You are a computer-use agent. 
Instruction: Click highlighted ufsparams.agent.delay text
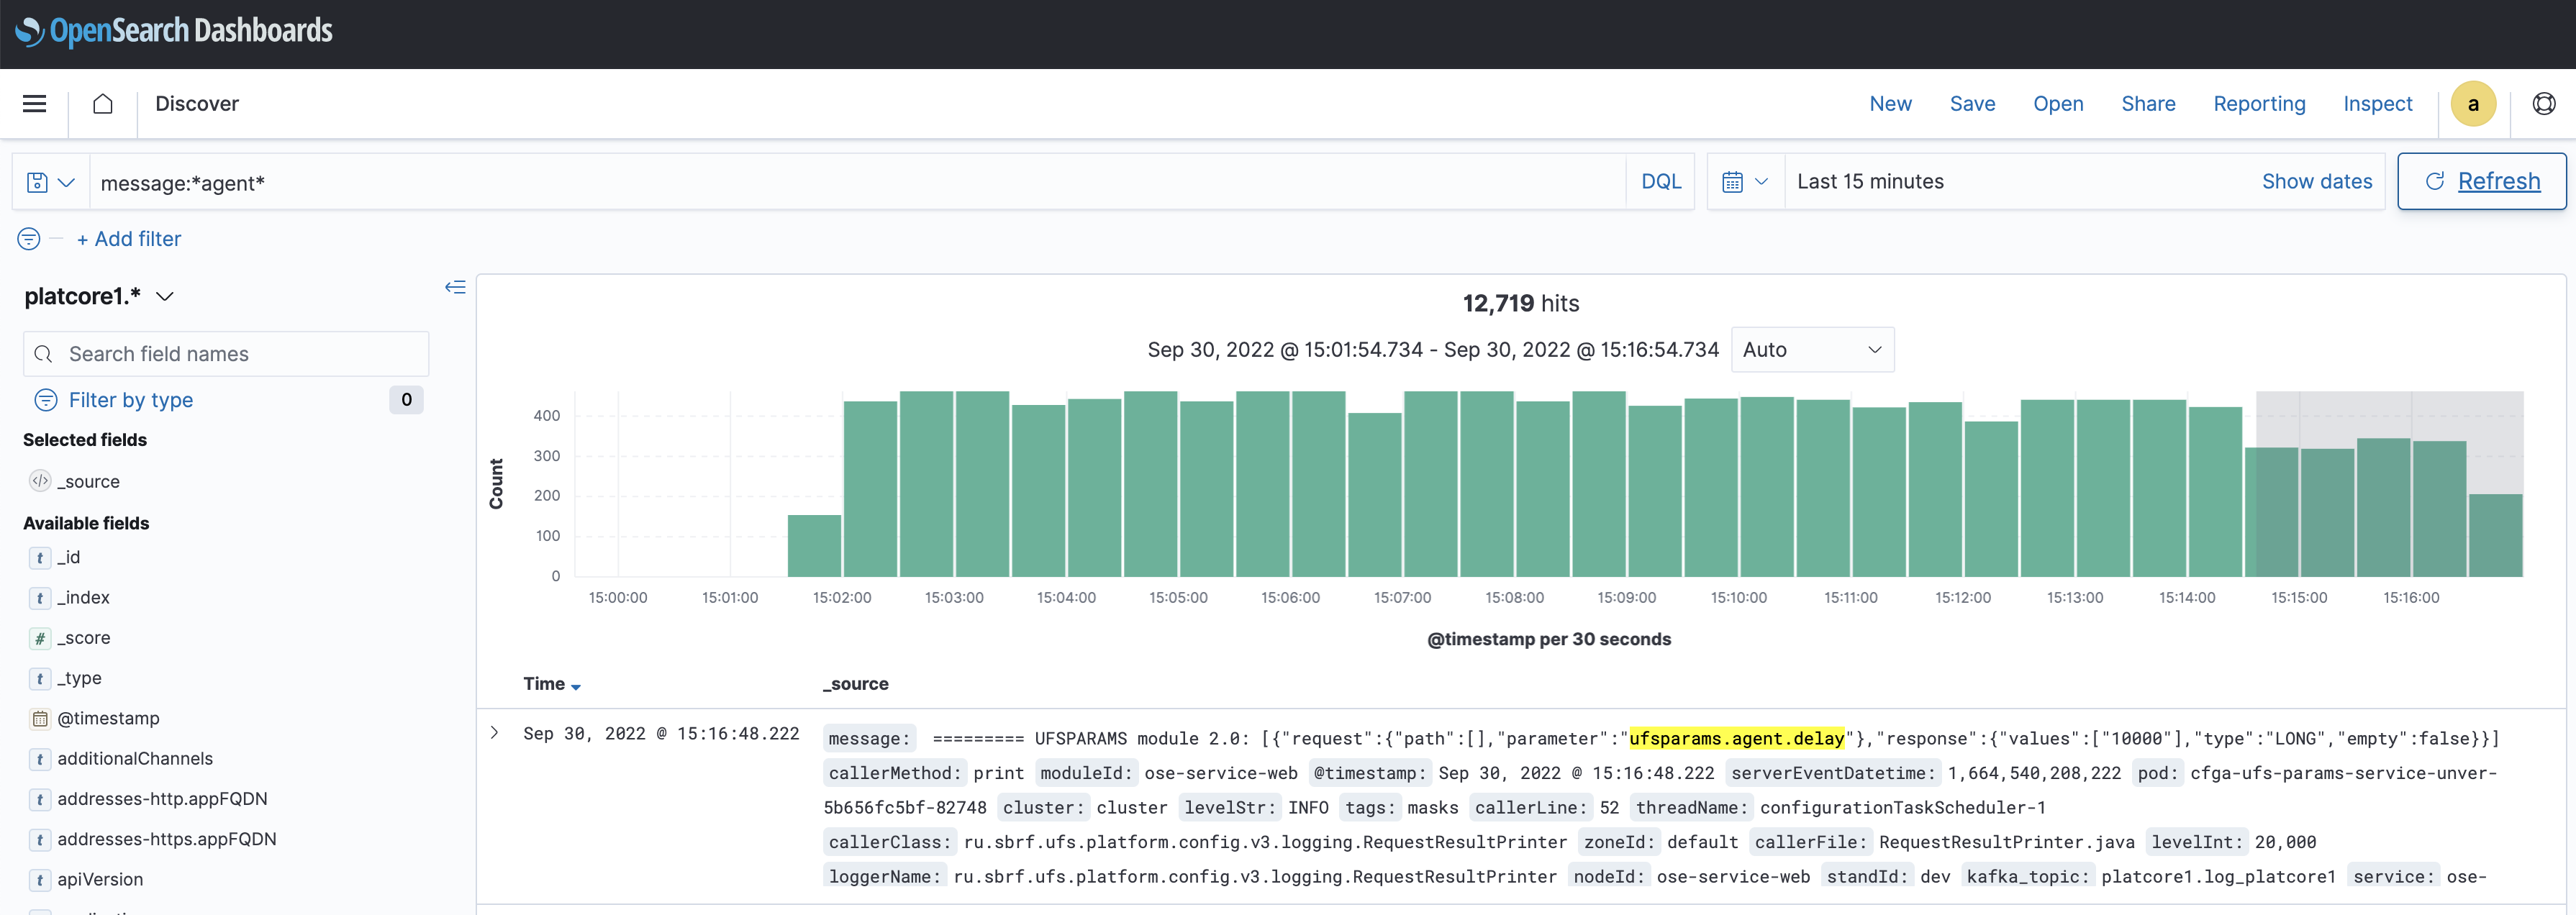1736,739
